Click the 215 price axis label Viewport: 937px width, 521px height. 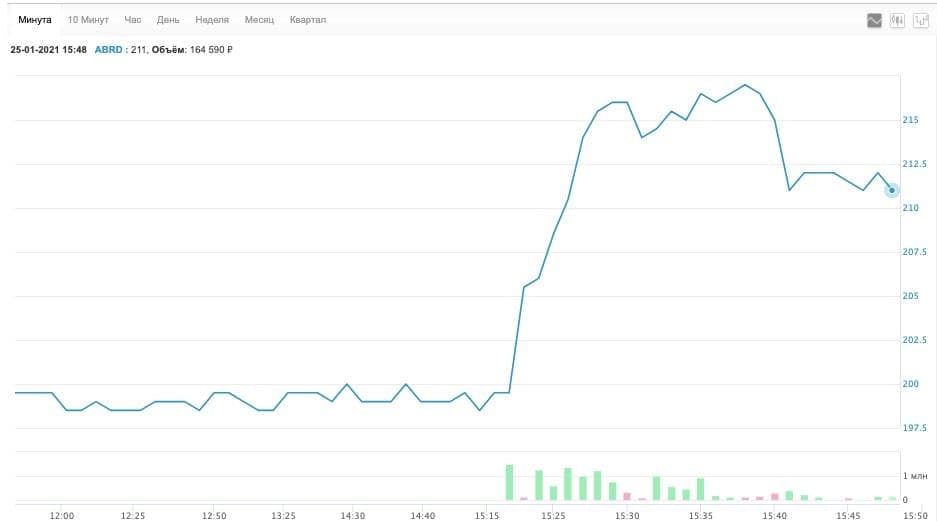coord(910,120)
